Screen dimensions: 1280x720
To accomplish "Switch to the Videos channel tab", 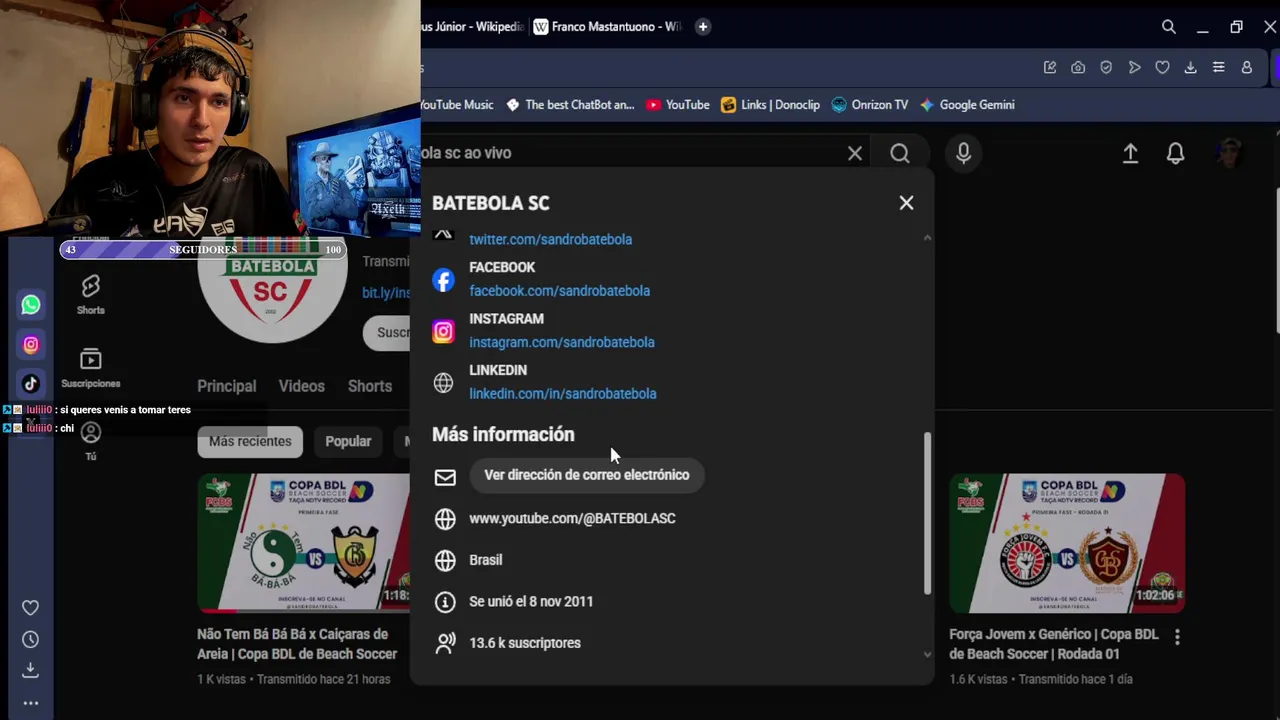I will [x=302, y=386].
